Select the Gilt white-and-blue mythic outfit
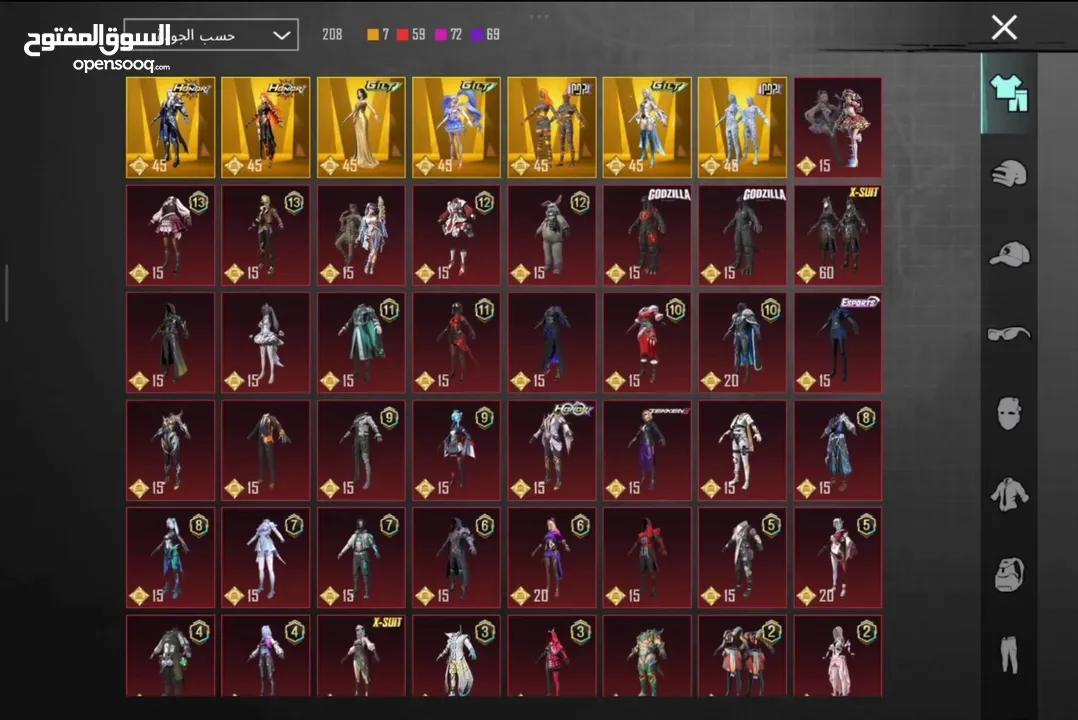 (x=647, y=127)
